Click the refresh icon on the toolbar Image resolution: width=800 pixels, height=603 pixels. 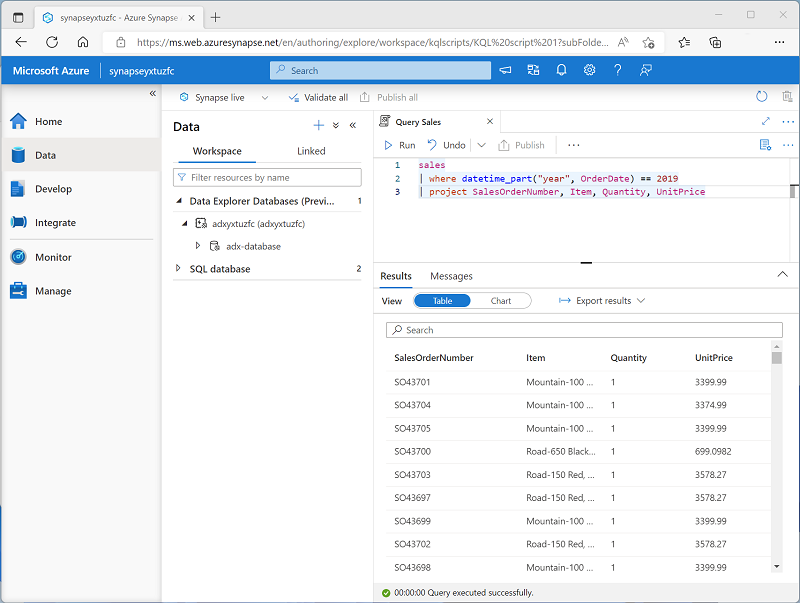tap(761, 96)
